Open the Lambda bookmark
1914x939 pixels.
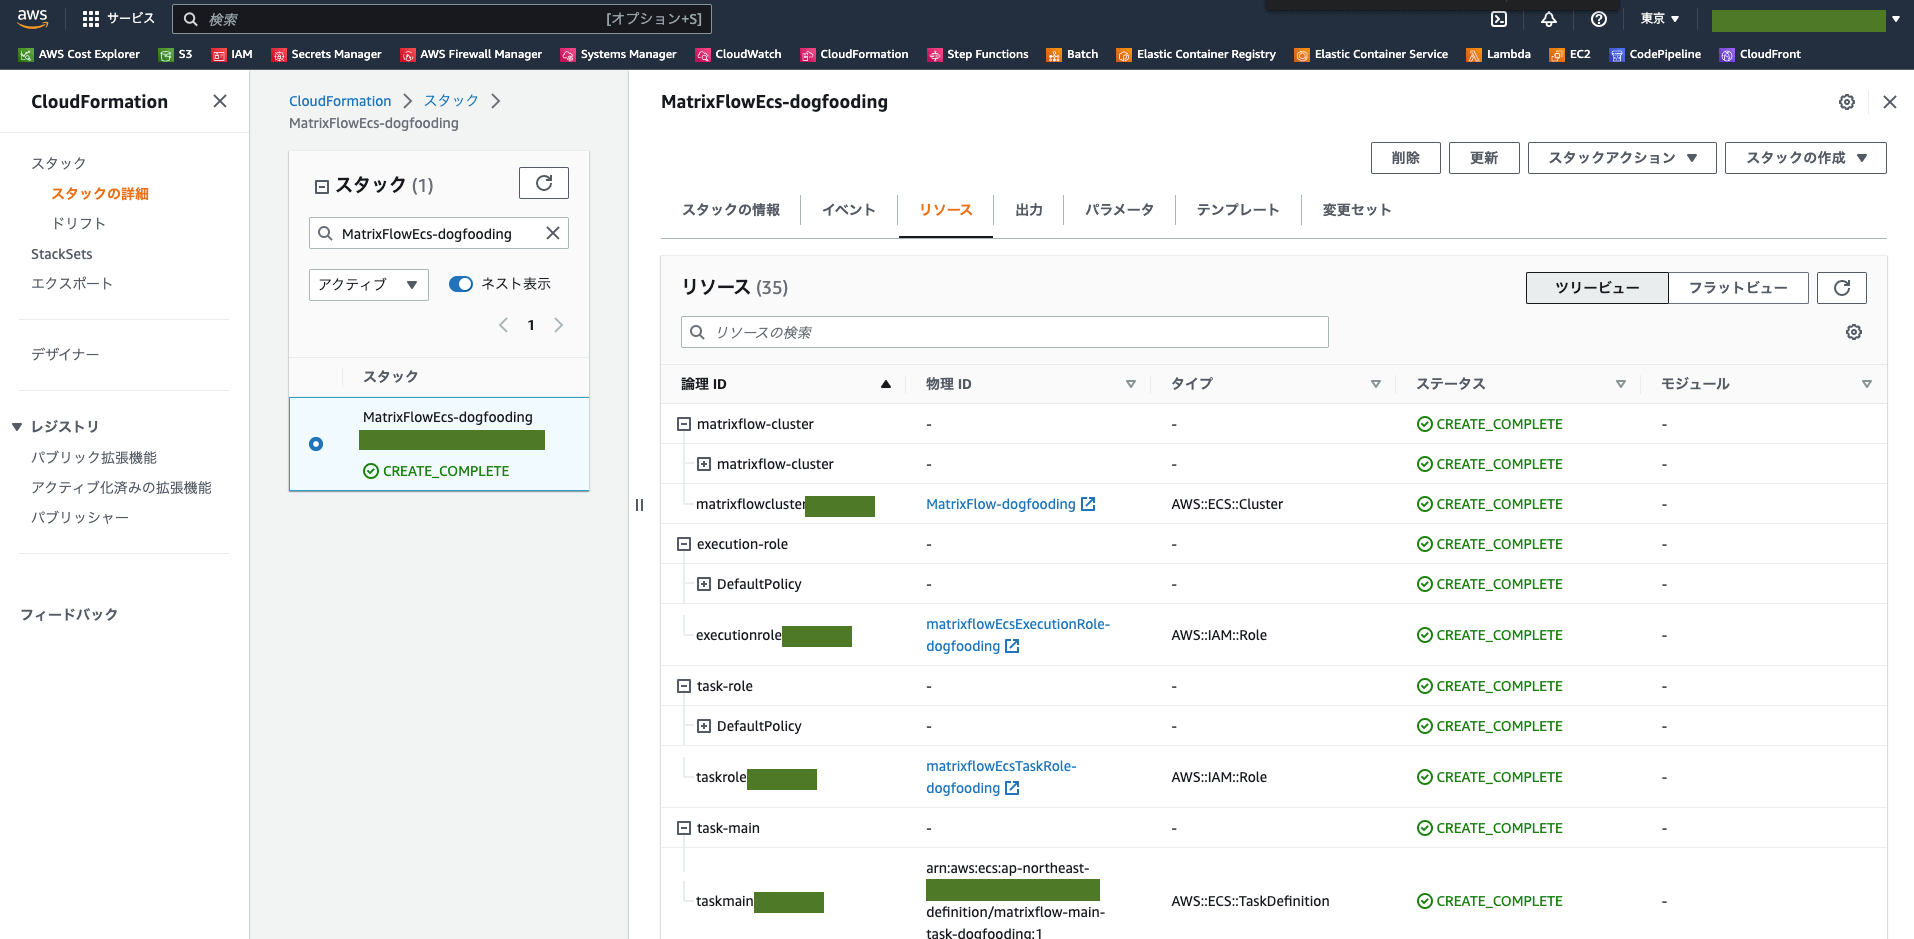coord(1498,54)
